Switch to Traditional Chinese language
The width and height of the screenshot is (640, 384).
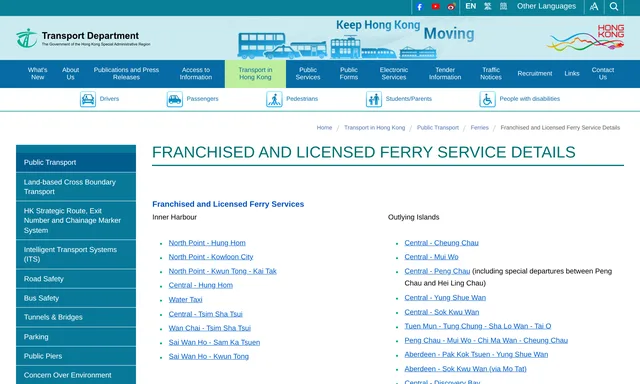pyautogui.click(x=488, y=7)
